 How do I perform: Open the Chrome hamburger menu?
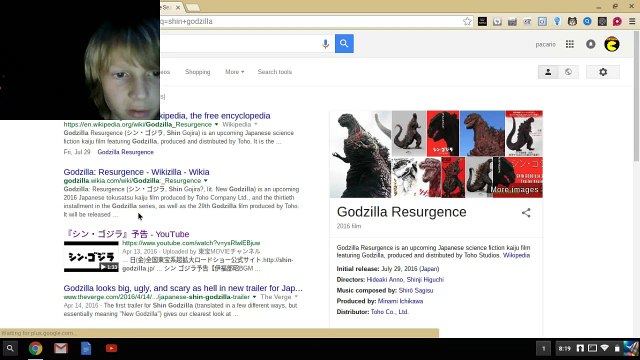(632, 21)
